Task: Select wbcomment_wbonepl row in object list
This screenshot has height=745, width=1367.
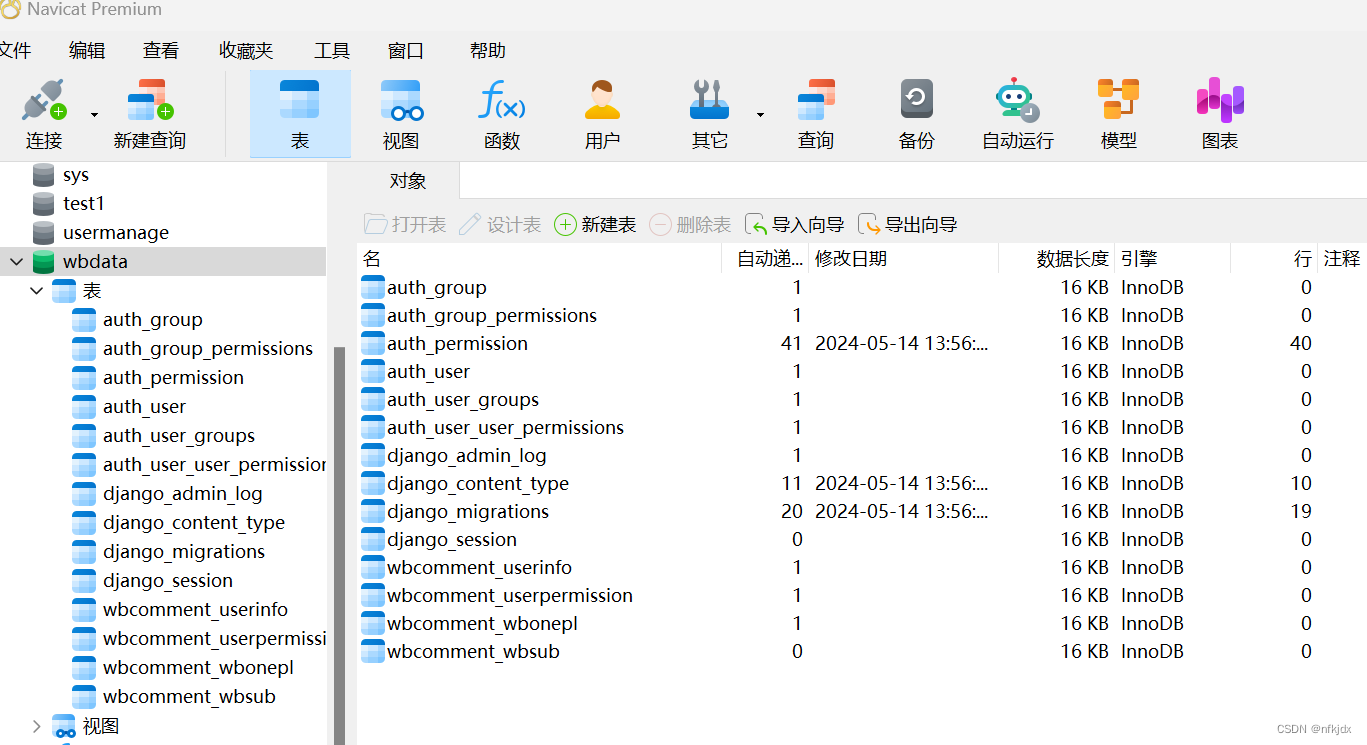Action: (x=862, y=624)
